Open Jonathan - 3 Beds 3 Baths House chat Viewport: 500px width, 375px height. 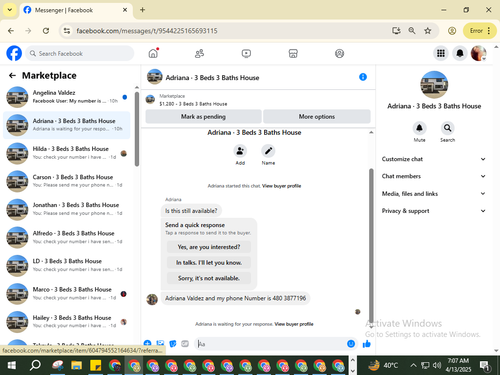pos(67,209)
